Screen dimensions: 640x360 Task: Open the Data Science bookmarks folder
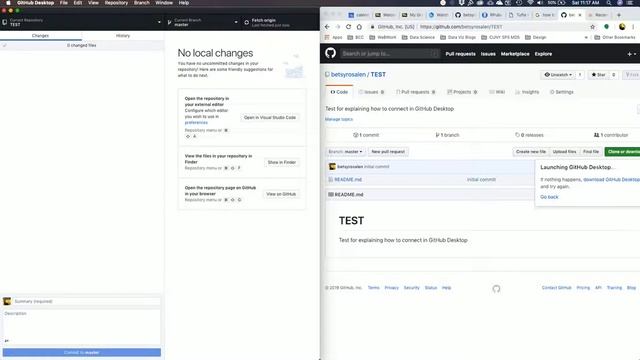click(418, 37)
